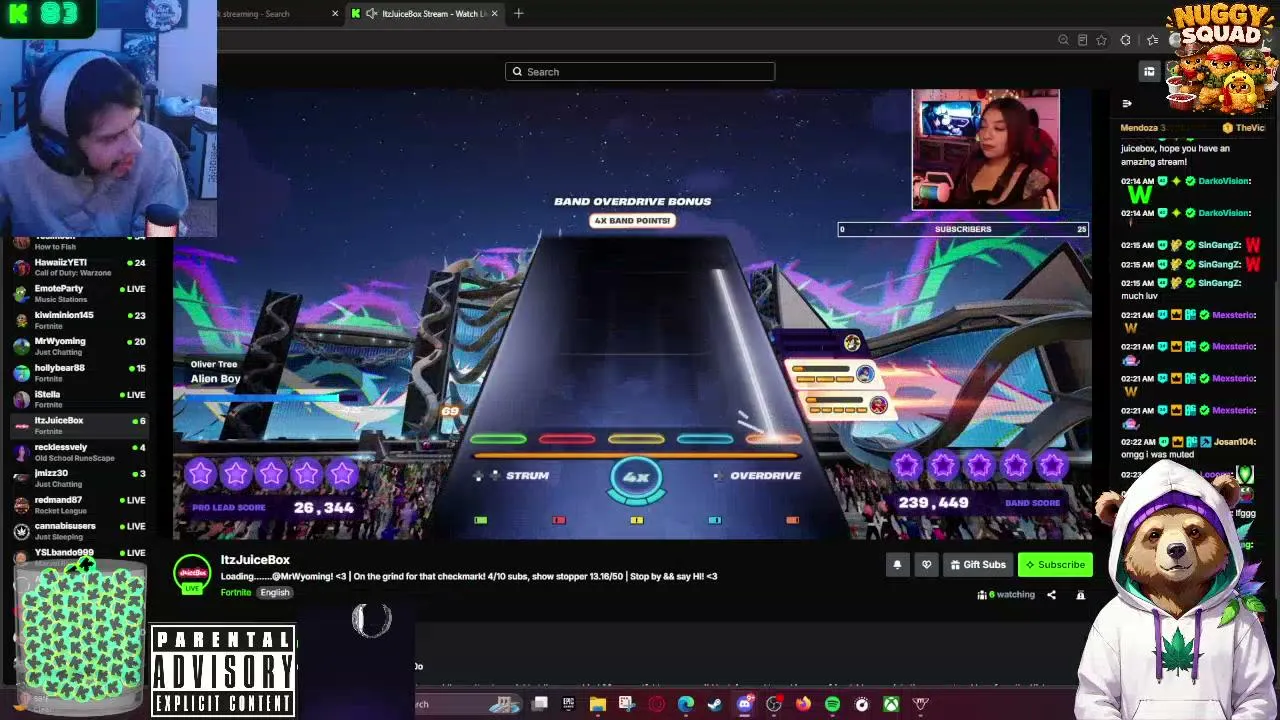The height and width of the screenshot is (720, 1280).
Task: Open recklessvely channel in sidebar
Action: point(80,452)
